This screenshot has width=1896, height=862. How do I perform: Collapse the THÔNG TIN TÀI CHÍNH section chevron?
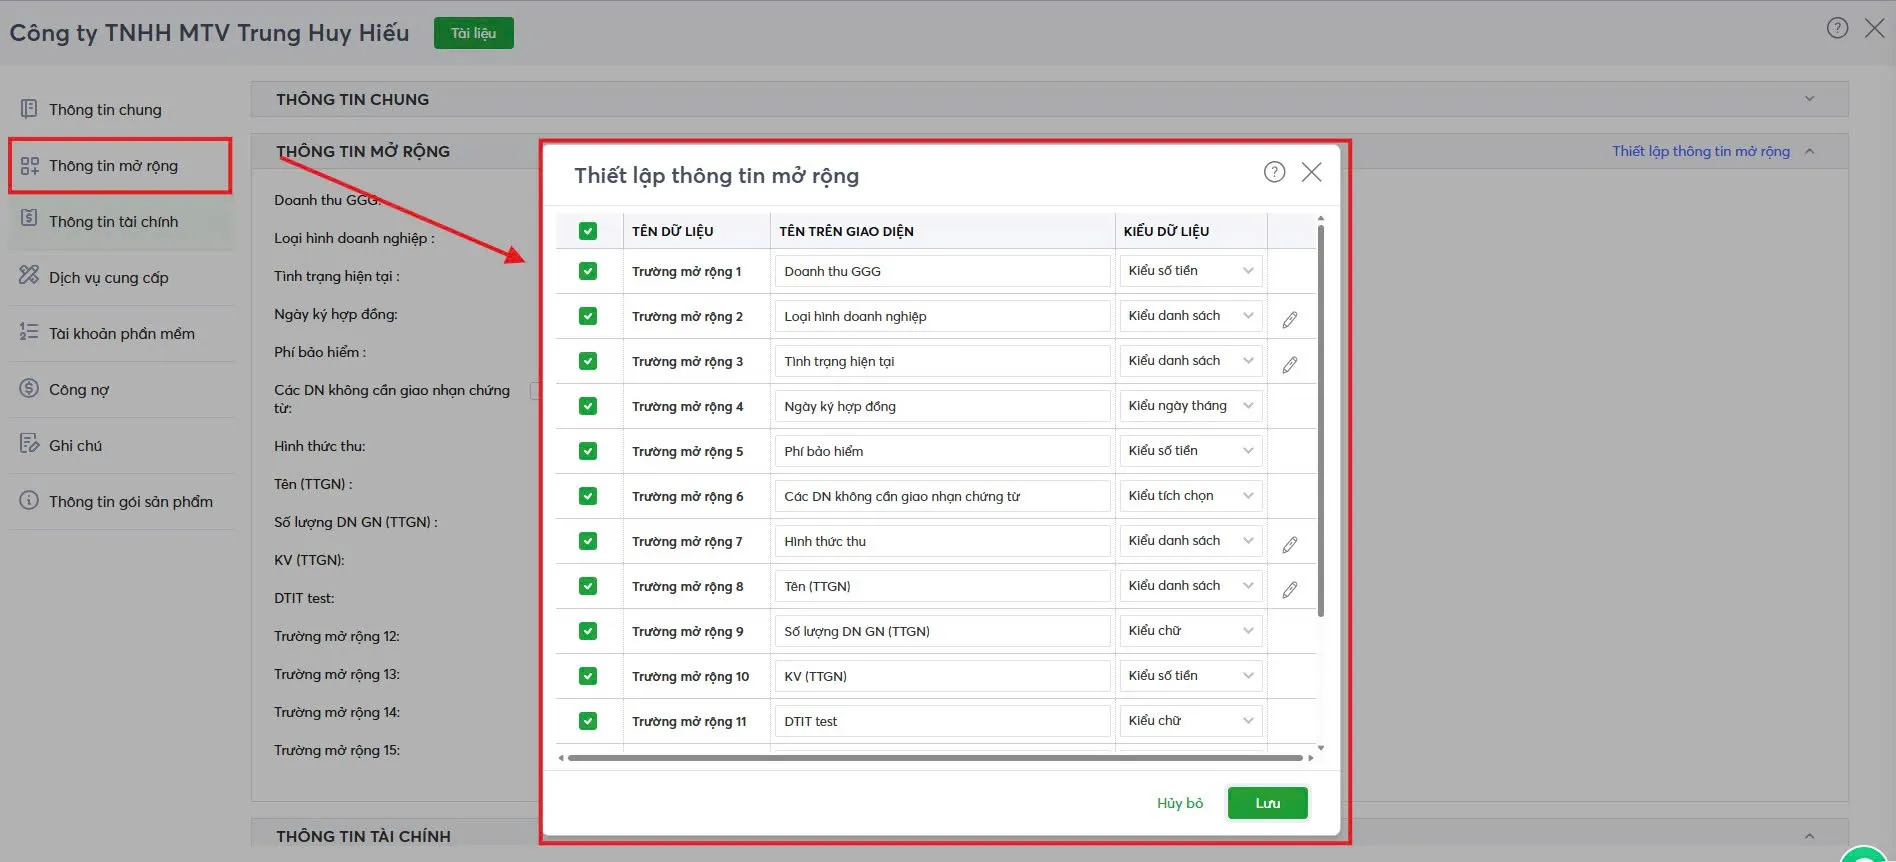(x=1809, y=836)
